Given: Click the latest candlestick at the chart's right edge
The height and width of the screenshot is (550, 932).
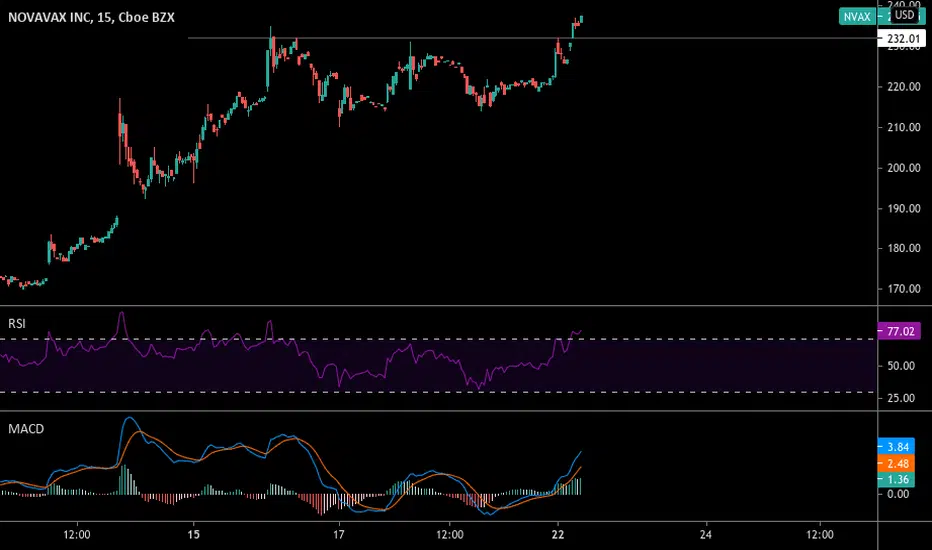Looking at the screenshot, I should pyautogui.click(x=581, y=19).
